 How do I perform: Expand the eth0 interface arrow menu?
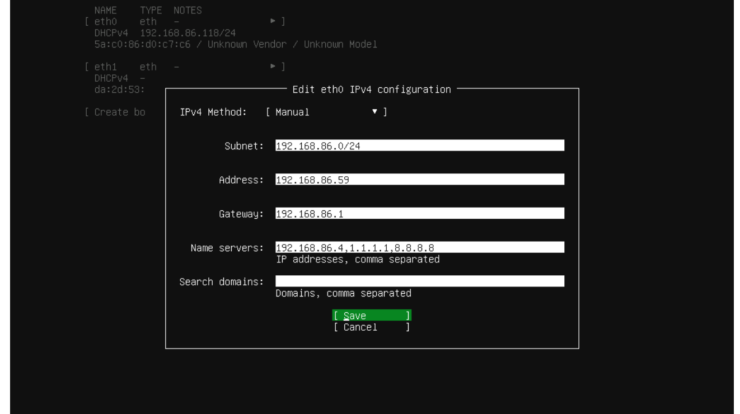coord(274,20)
